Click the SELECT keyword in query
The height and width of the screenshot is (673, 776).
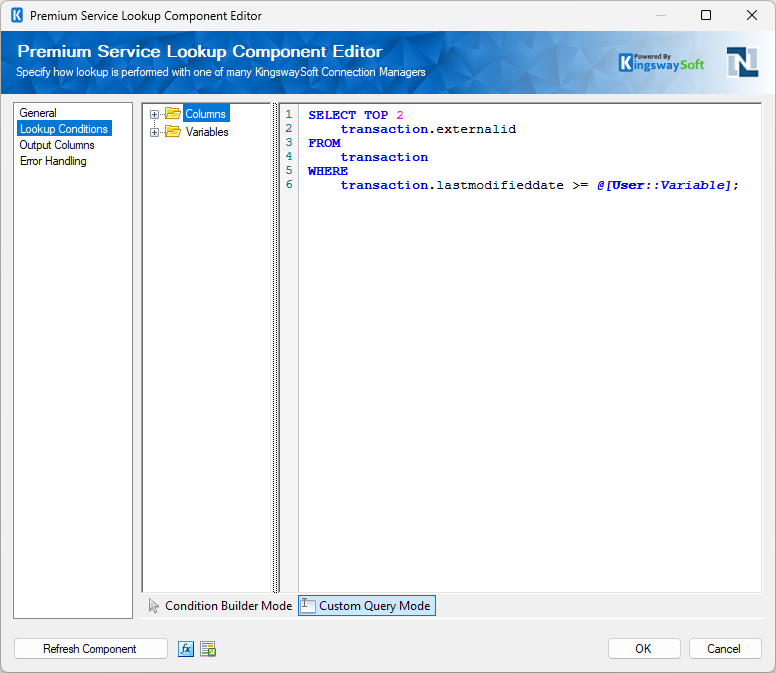click(x=332, y=115)
